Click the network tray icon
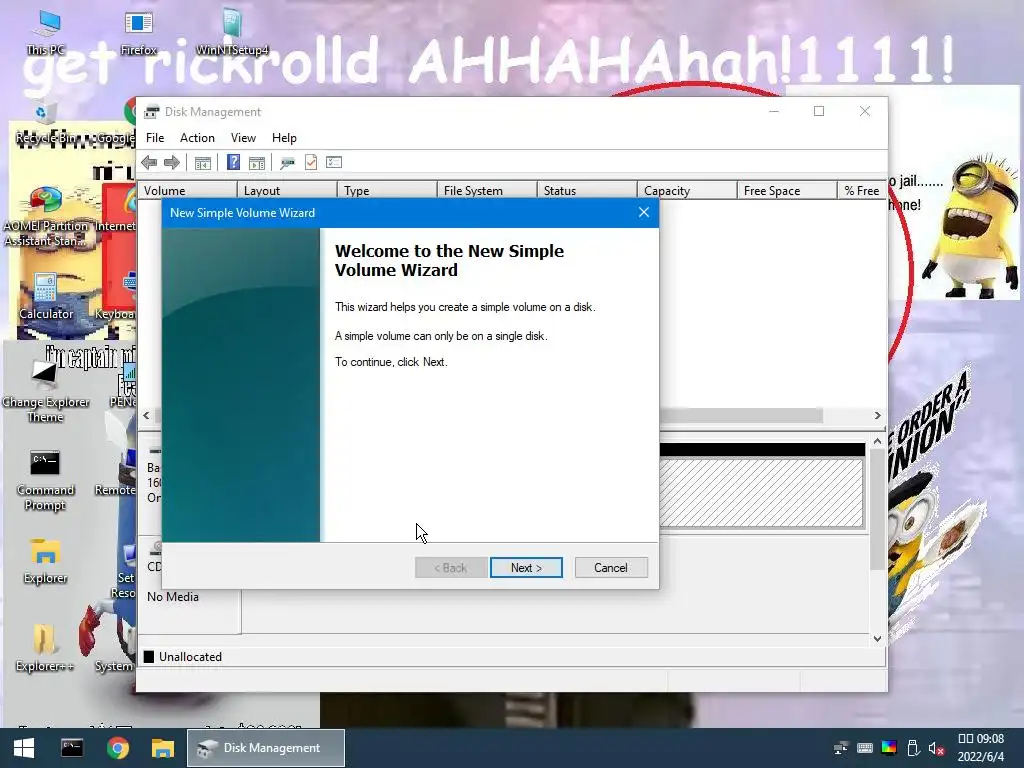Viewport: 1024px width, 768px height. point(840,748)
